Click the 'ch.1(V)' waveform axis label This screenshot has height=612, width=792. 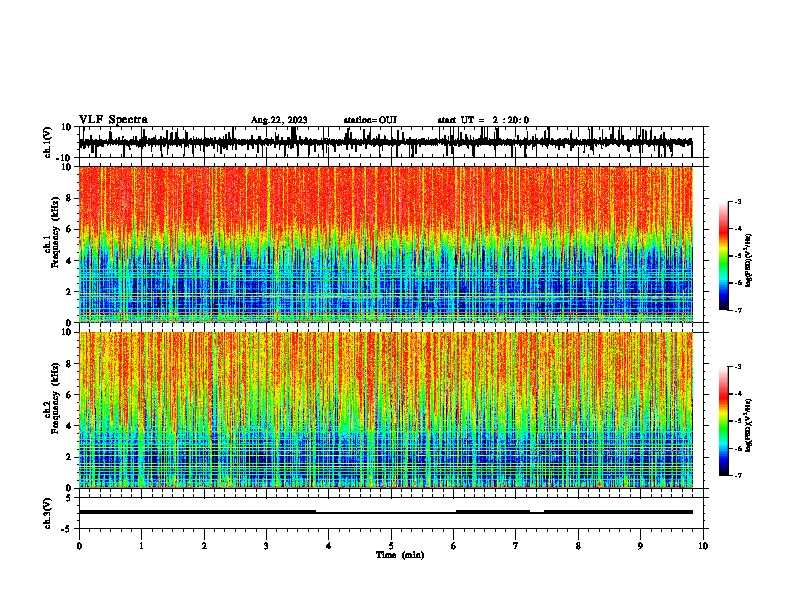pyautogui.click(x=48, y=142)
